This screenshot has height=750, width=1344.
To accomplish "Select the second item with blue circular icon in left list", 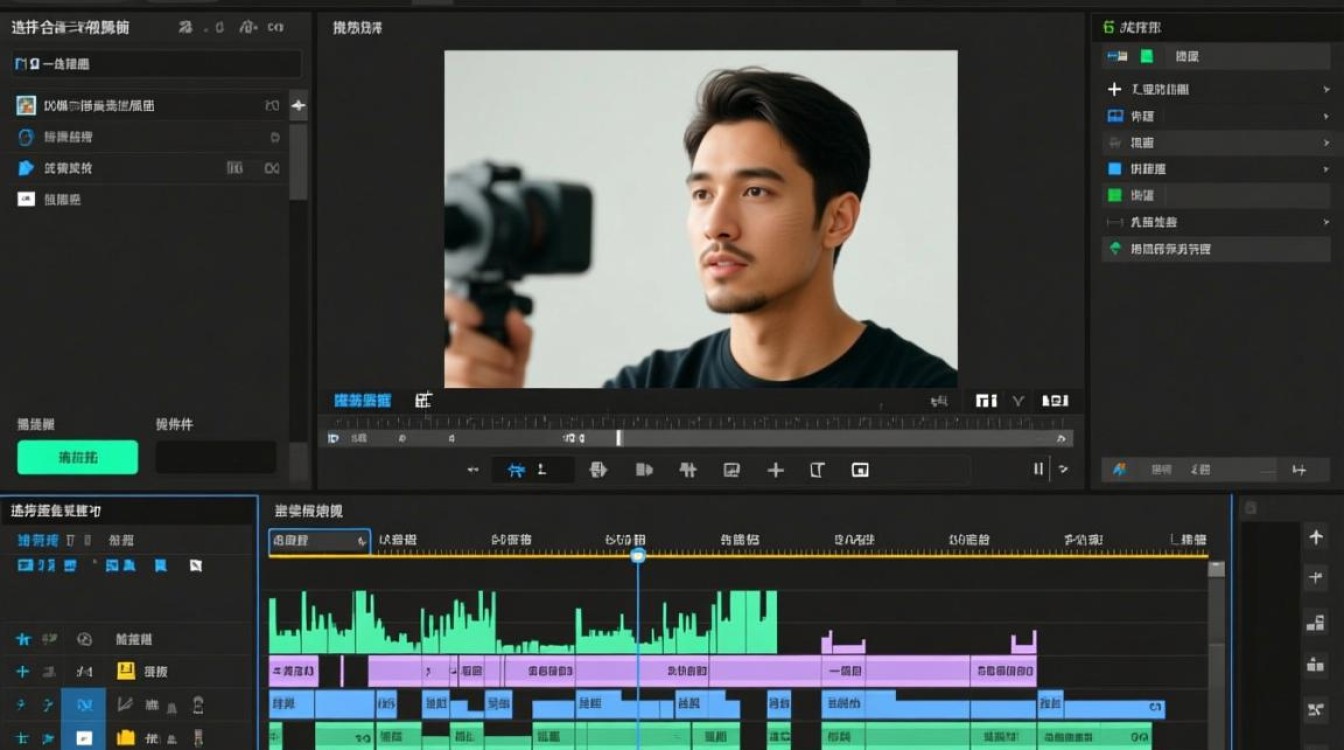I will [x=150, y=137].
